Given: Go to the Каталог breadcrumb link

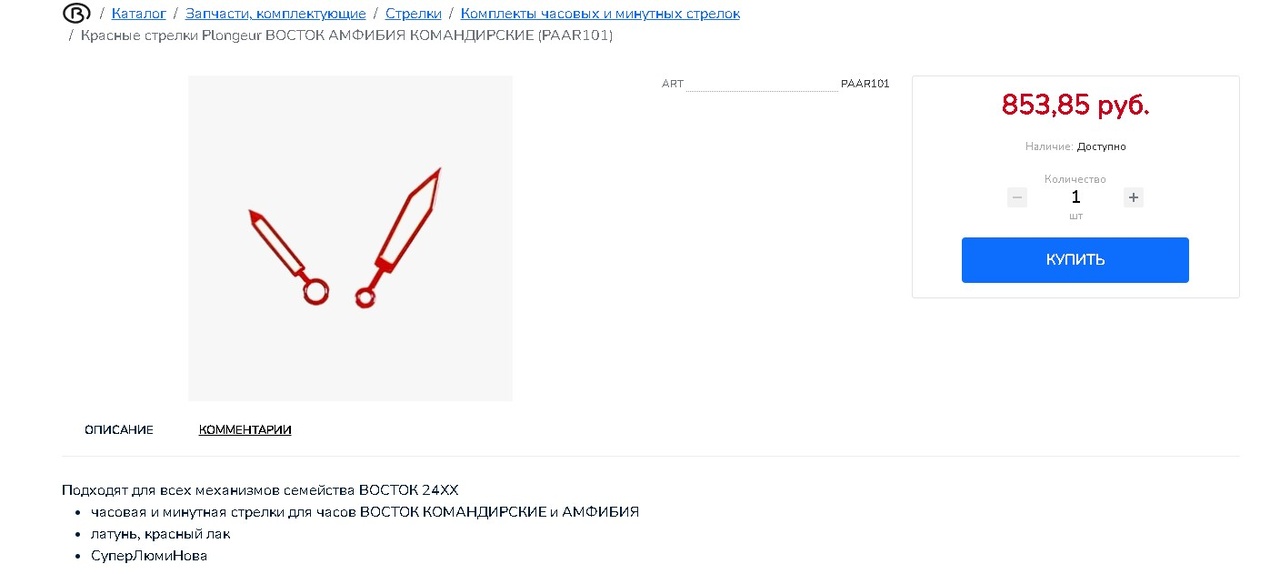Looking at the screenshot, I should 139,14.
